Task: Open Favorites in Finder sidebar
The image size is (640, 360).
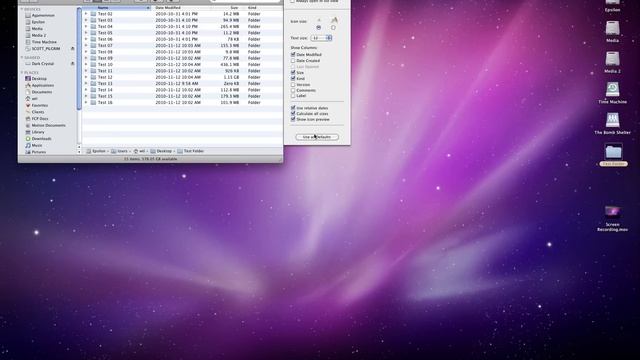Action: coord(37,105)
